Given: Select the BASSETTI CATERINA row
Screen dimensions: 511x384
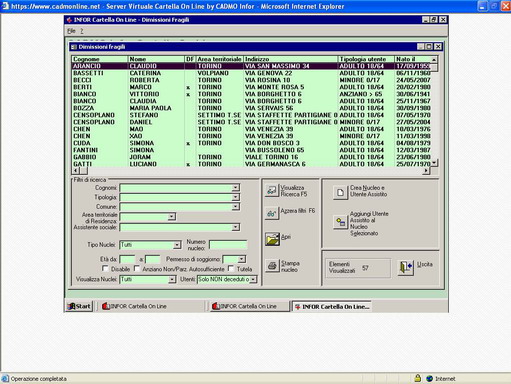Looking at the screenshot, I should tap(251, 73).
